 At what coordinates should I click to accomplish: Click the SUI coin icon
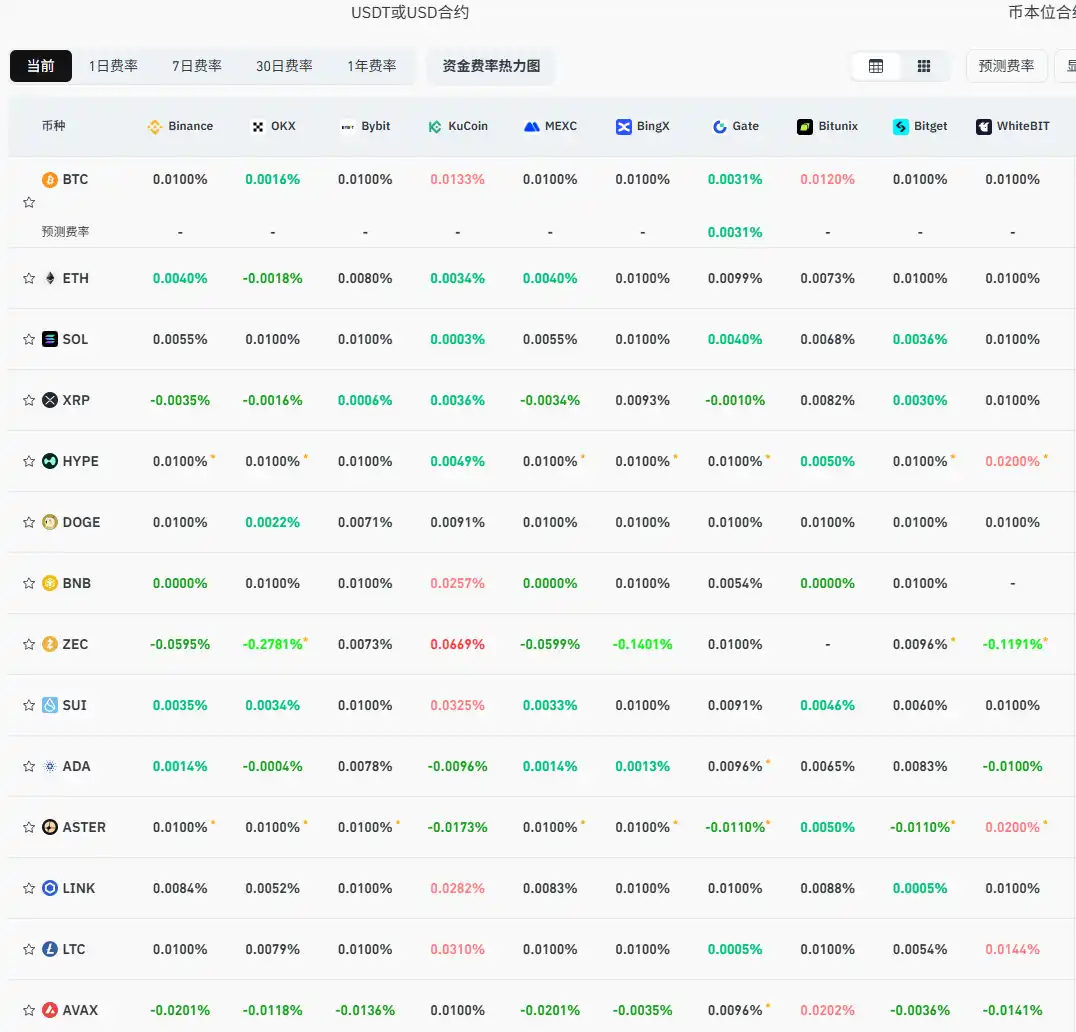point(50,706)
